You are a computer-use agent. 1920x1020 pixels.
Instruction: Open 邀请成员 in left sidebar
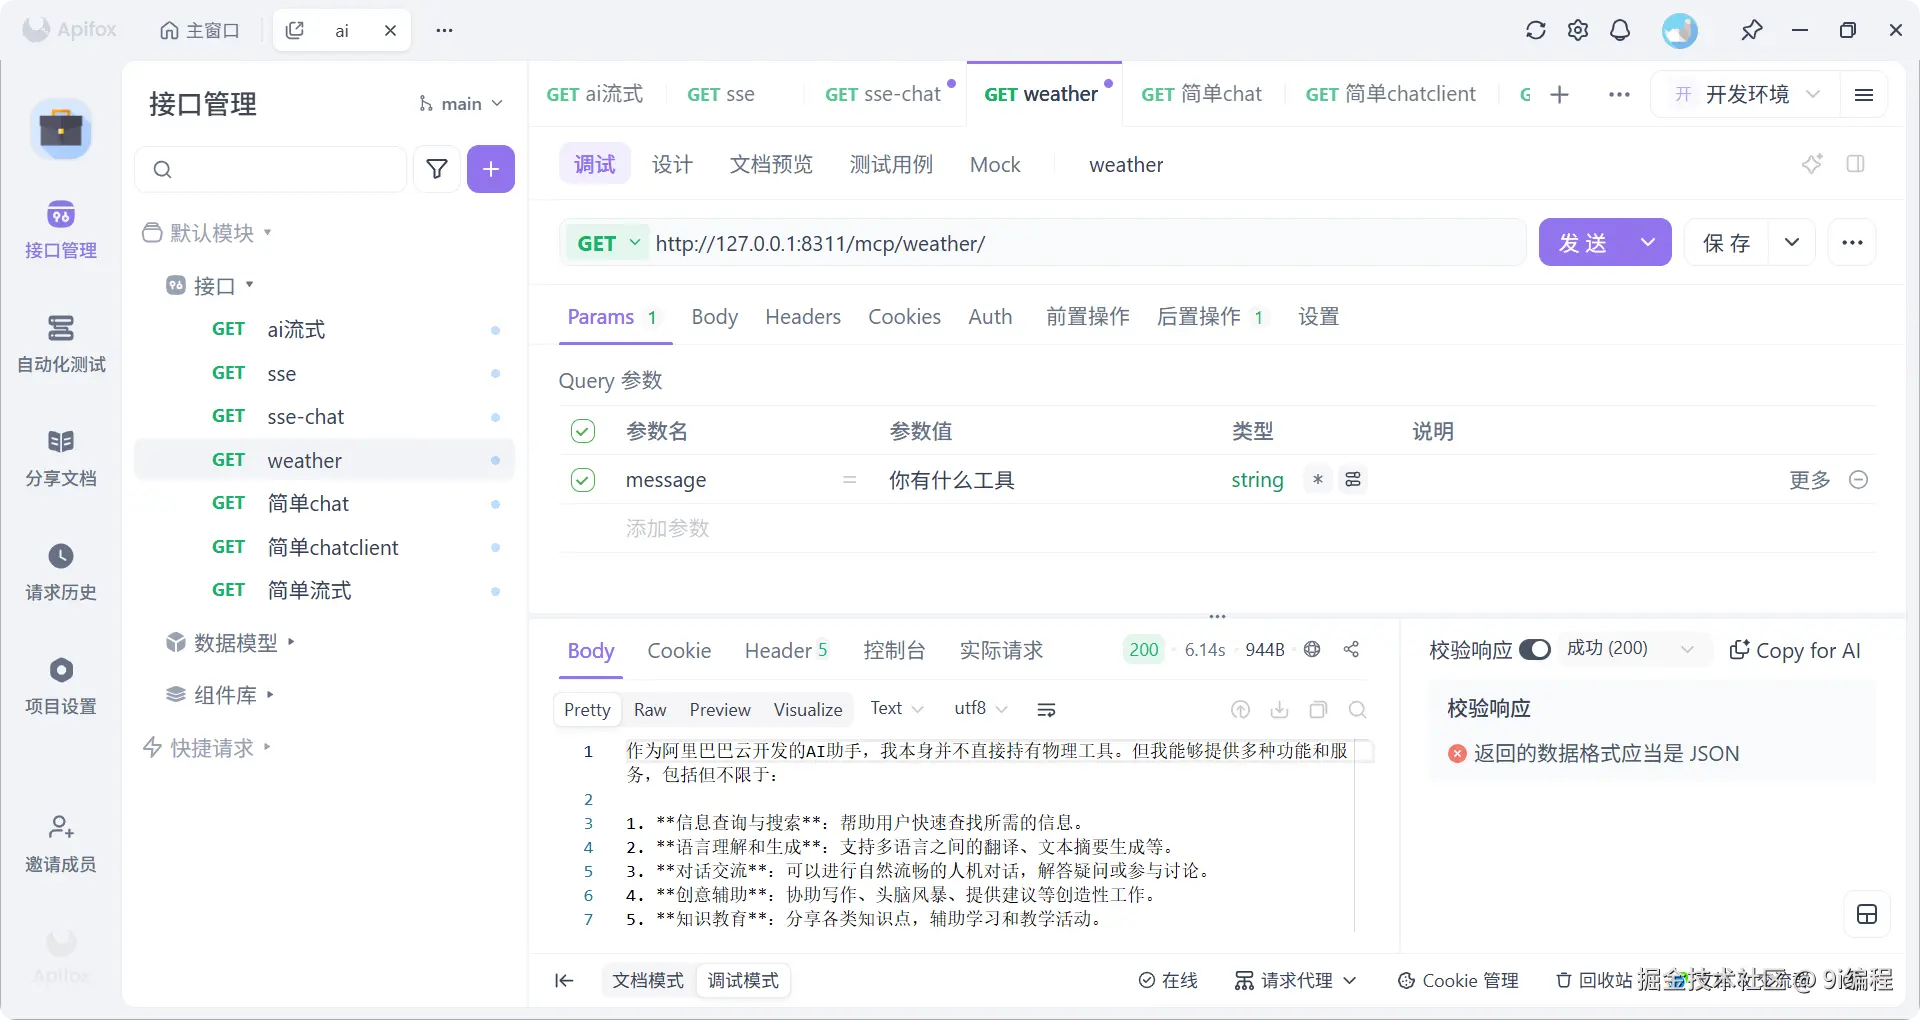point(61,845)
